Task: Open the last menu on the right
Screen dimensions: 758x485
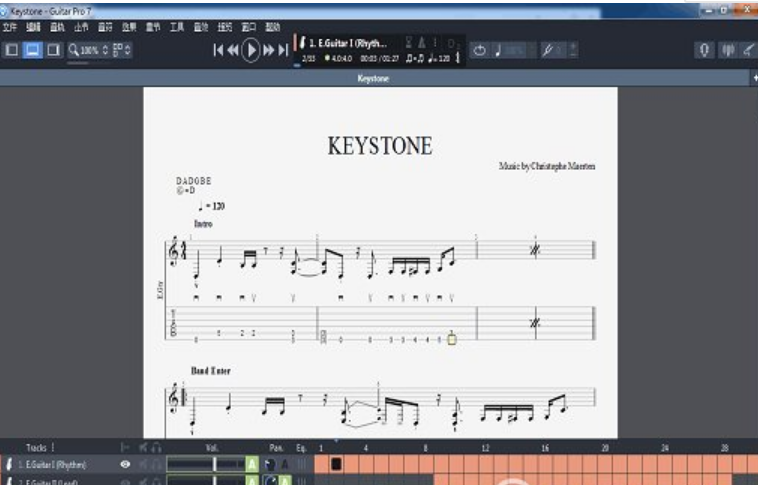Action: (273, 27)
